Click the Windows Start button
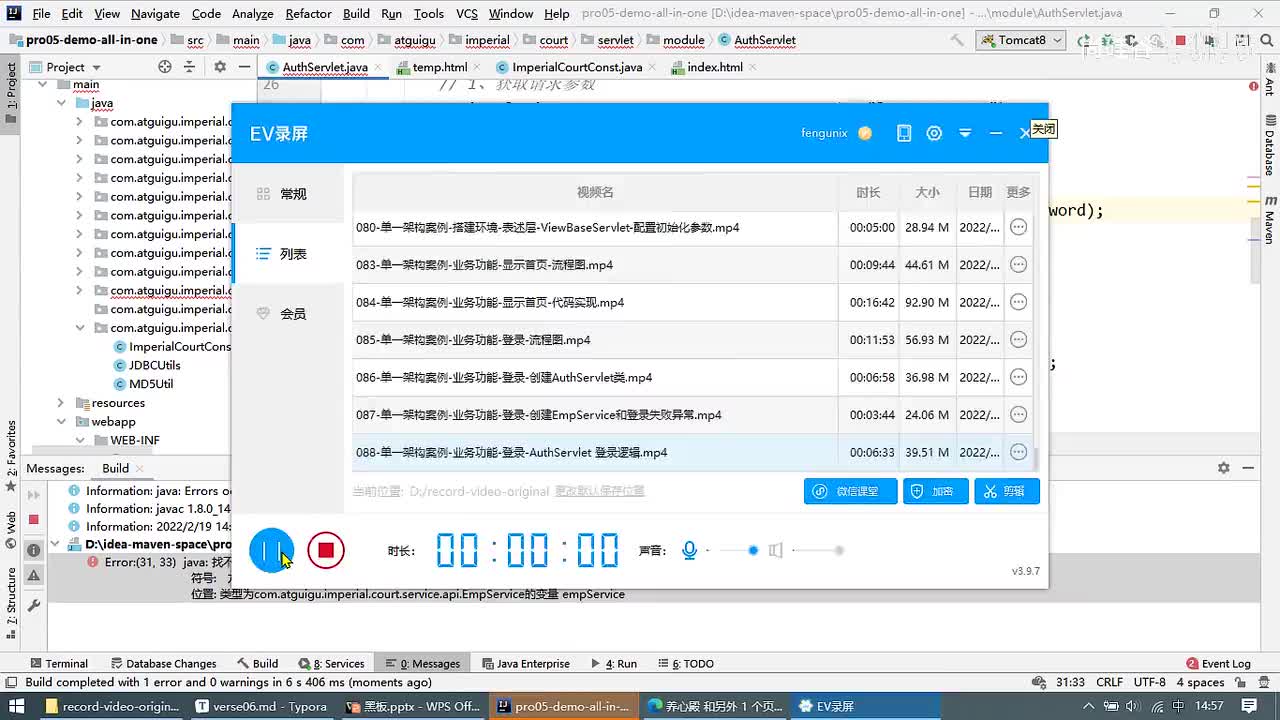Viewport: 1280px width, 720px height. pos(18,706)
